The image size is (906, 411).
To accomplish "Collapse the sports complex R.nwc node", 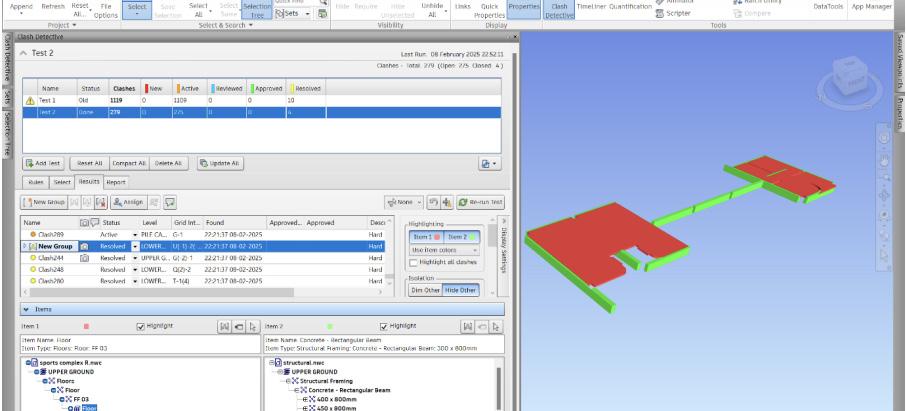I will (28, 362).
